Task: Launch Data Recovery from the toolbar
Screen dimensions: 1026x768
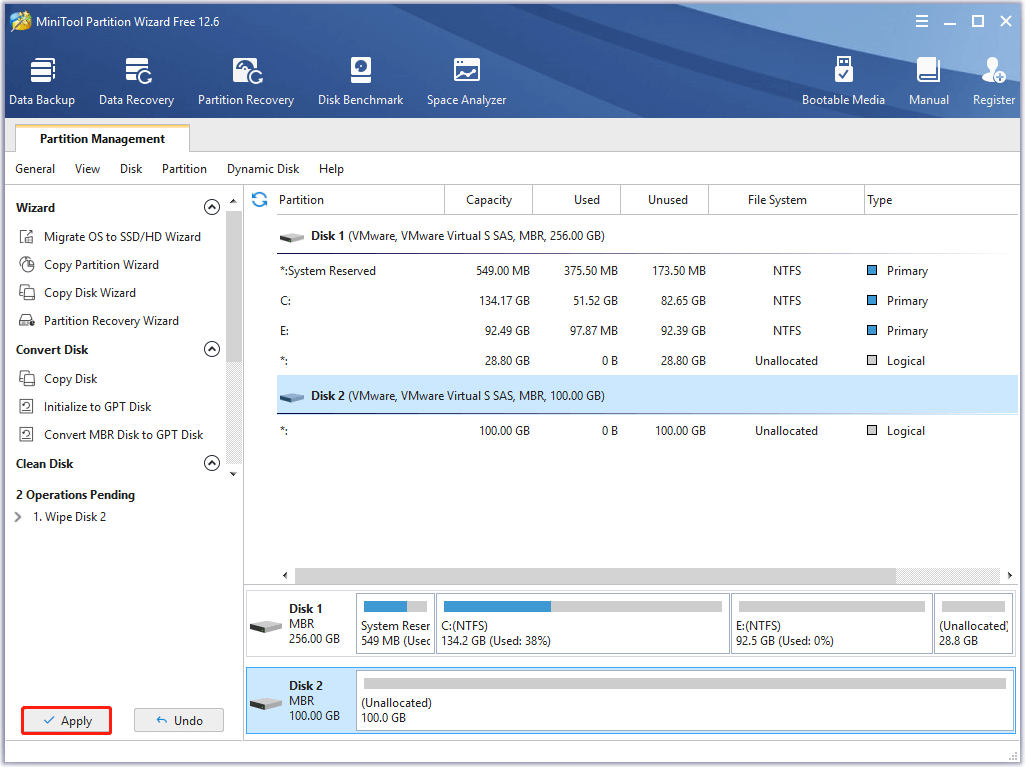Action: pyautogui.click(x=136, y=82)
